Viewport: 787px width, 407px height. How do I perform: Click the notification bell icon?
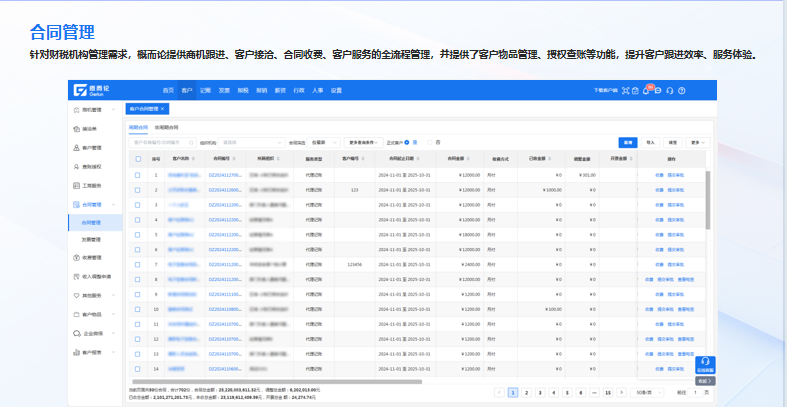[x=647, y=90]
